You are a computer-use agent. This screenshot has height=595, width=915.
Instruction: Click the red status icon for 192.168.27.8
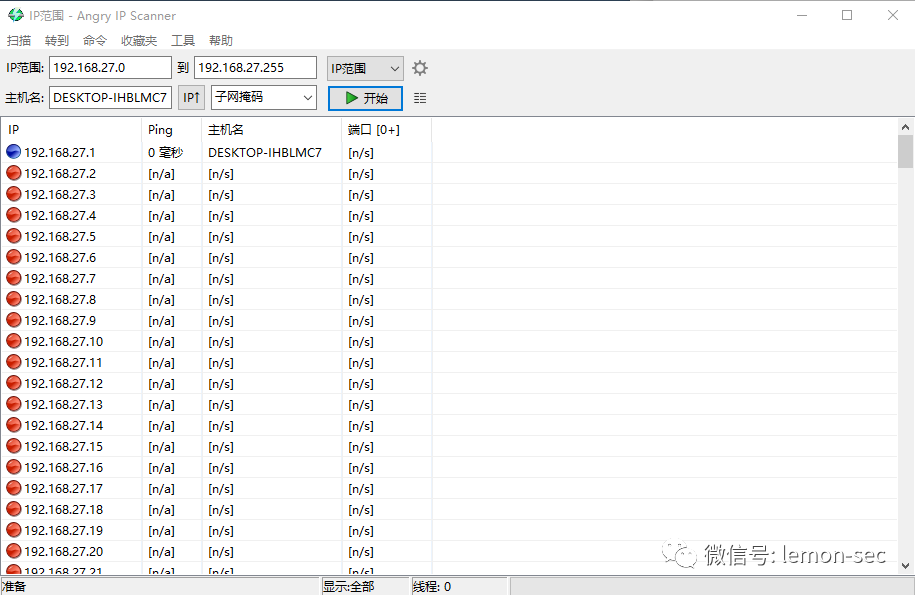[x=13, y=299]
